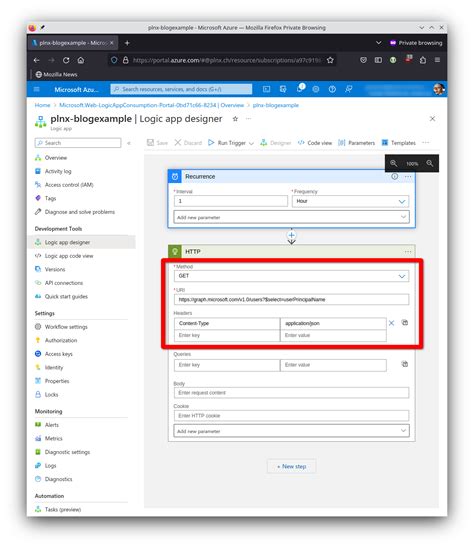Click the Run Trigger play icon
The width and height of the screenshot is (474, 548).
click(211, 143)
